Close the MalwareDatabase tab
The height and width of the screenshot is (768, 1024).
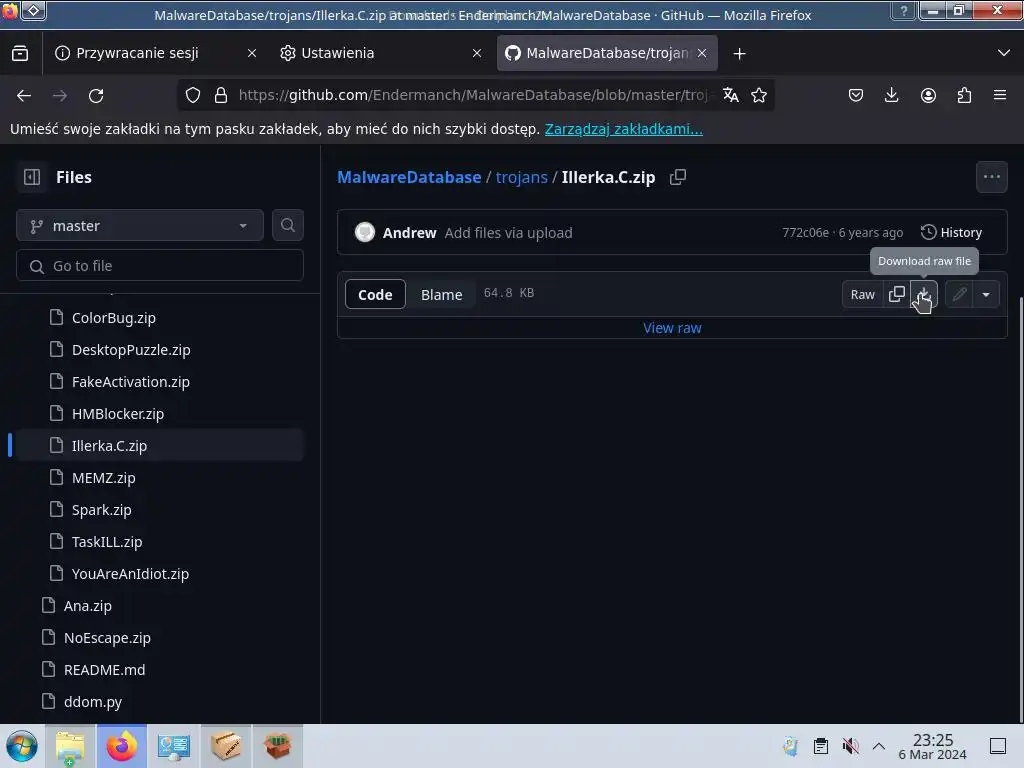coord(702,53)
